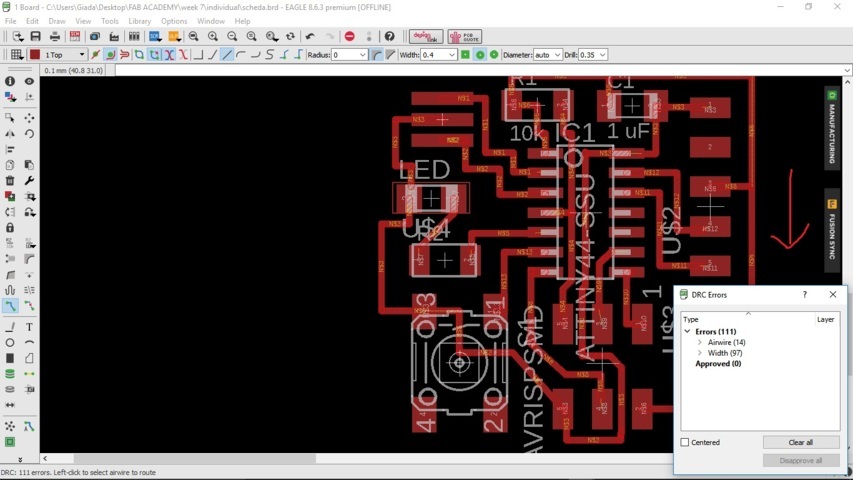Select the Arc drawing tool

tap(29, 342)
